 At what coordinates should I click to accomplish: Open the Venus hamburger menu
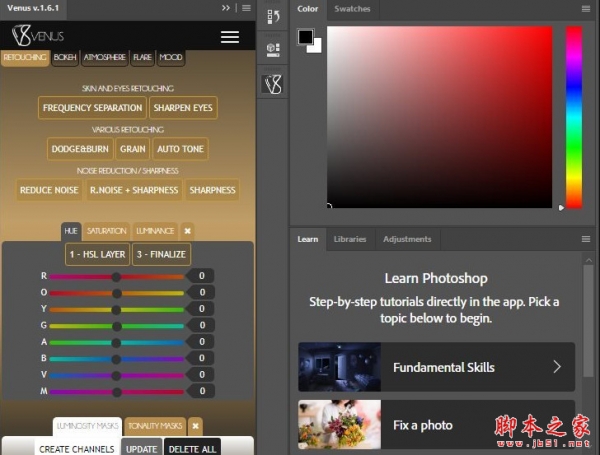pos(230,37)
